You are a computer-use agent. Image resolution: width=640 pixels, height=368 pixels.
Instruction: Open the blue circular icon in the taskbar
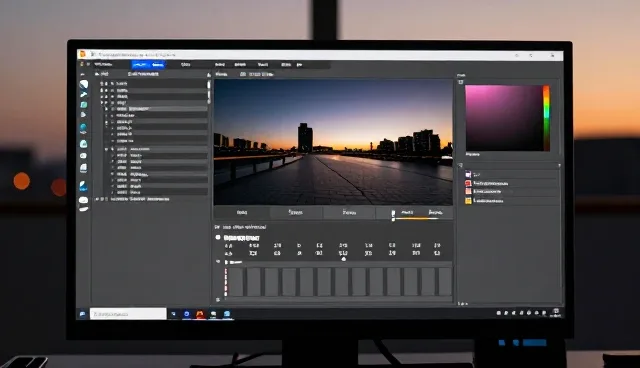[x=187, y=314]
